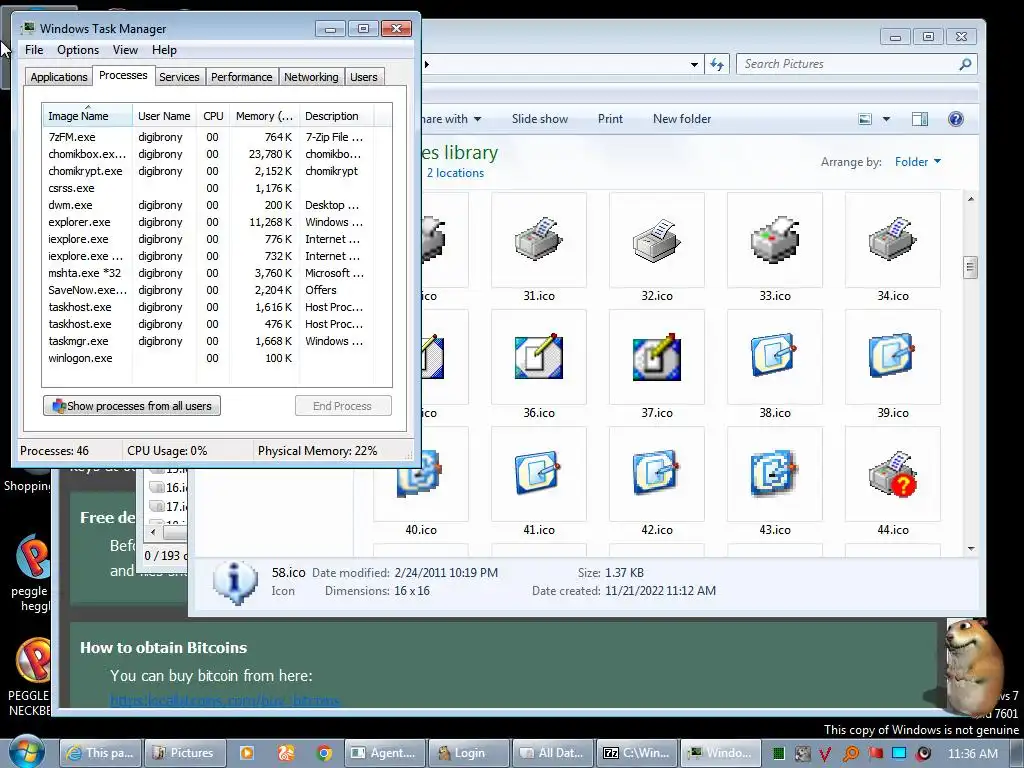Click the breadcrumb arrow in the address bar
The image size is (1024, 768).
coord(427,64)
